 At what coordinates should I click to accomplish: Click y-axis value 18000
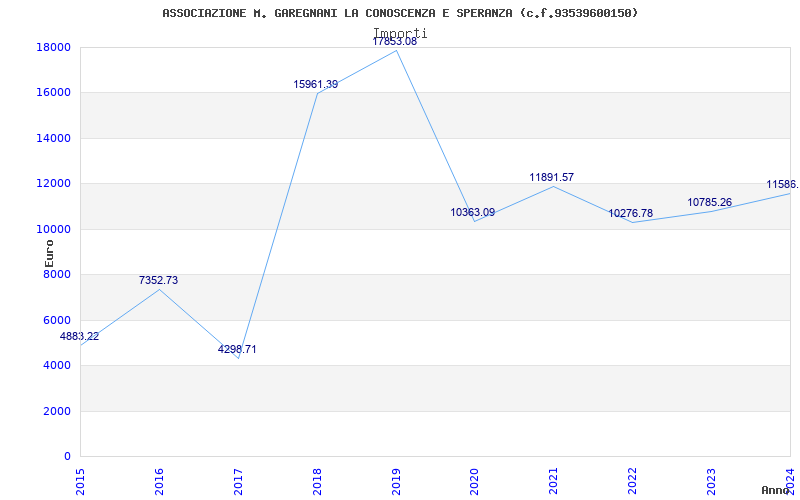coord(53,47)
